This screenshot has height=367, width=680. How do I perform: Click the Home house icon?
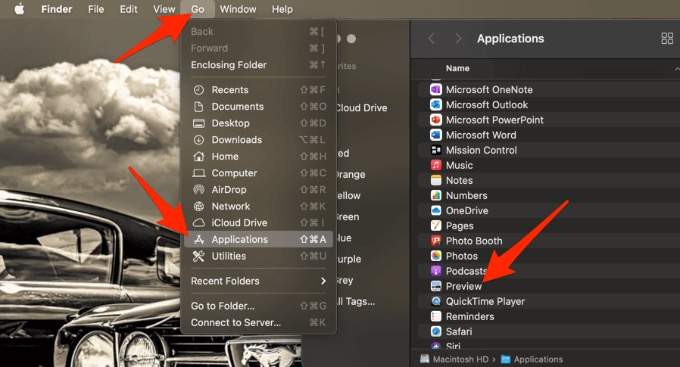(199, 156)
